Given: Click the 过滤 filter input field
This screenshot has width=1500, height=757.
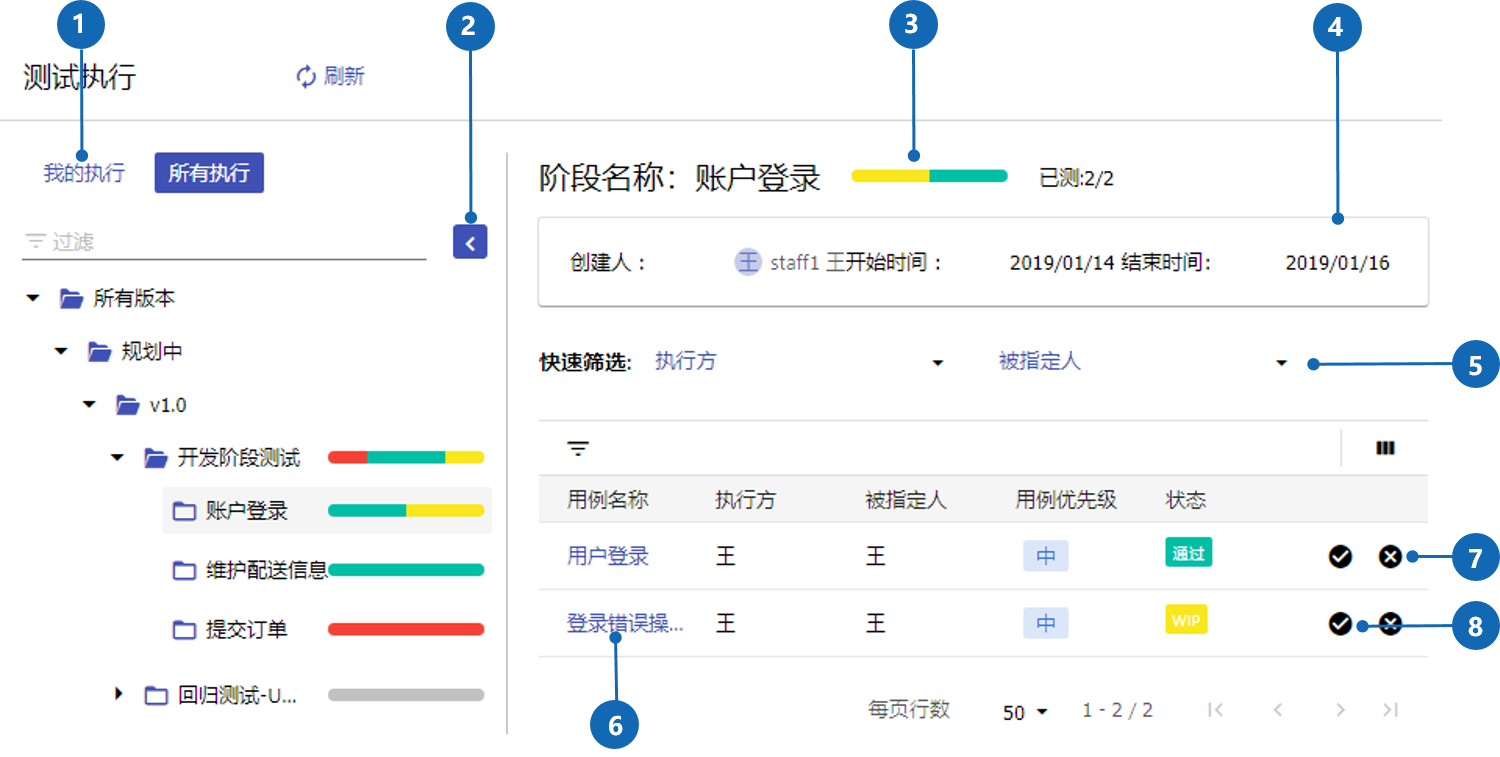Looking at the screenshot, I should 224,241.
